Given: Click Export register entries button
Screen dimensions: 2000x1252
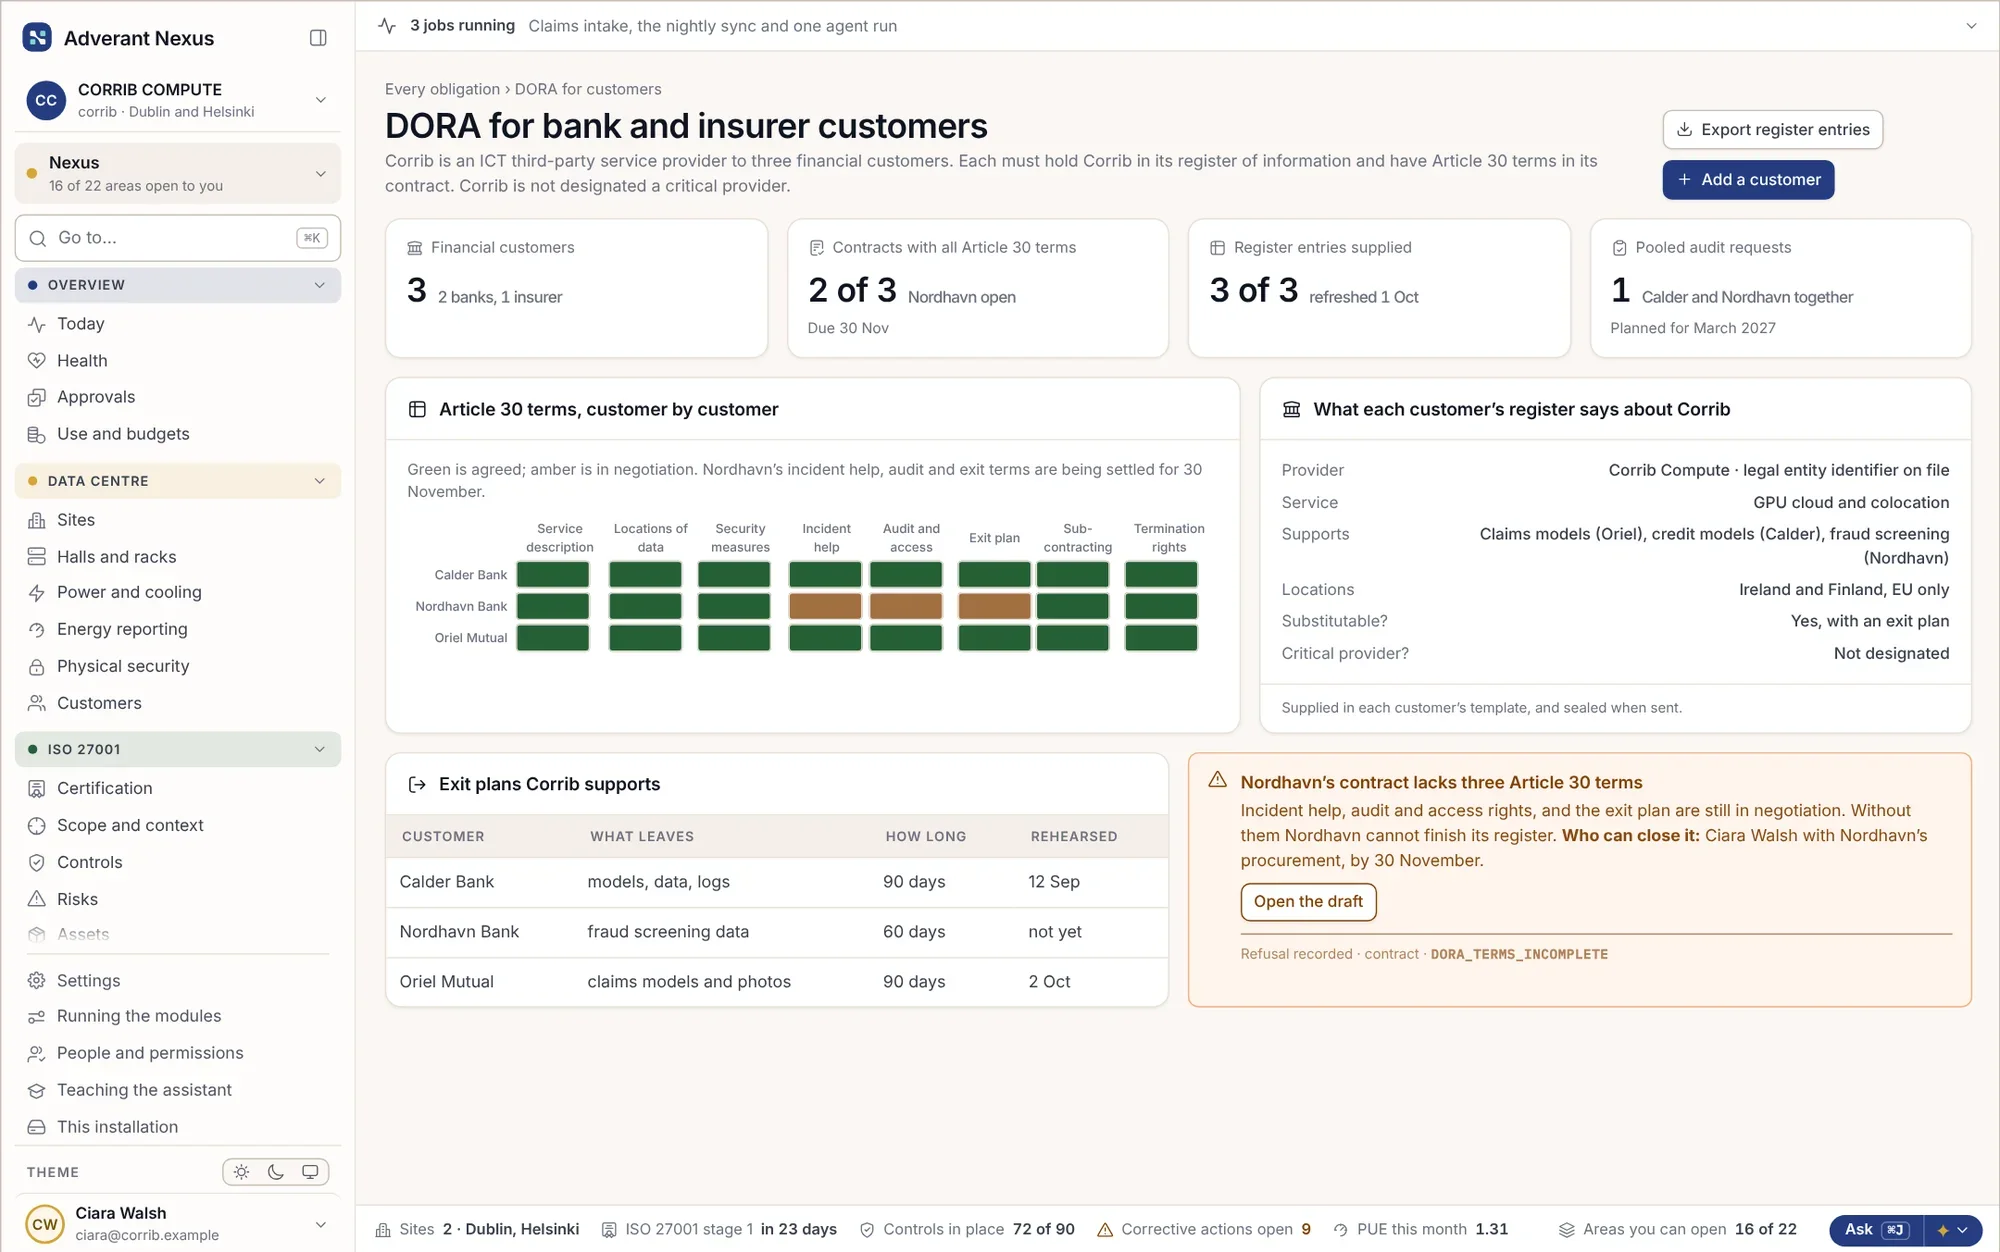Looking at the screenshot, I should 1772,130.
